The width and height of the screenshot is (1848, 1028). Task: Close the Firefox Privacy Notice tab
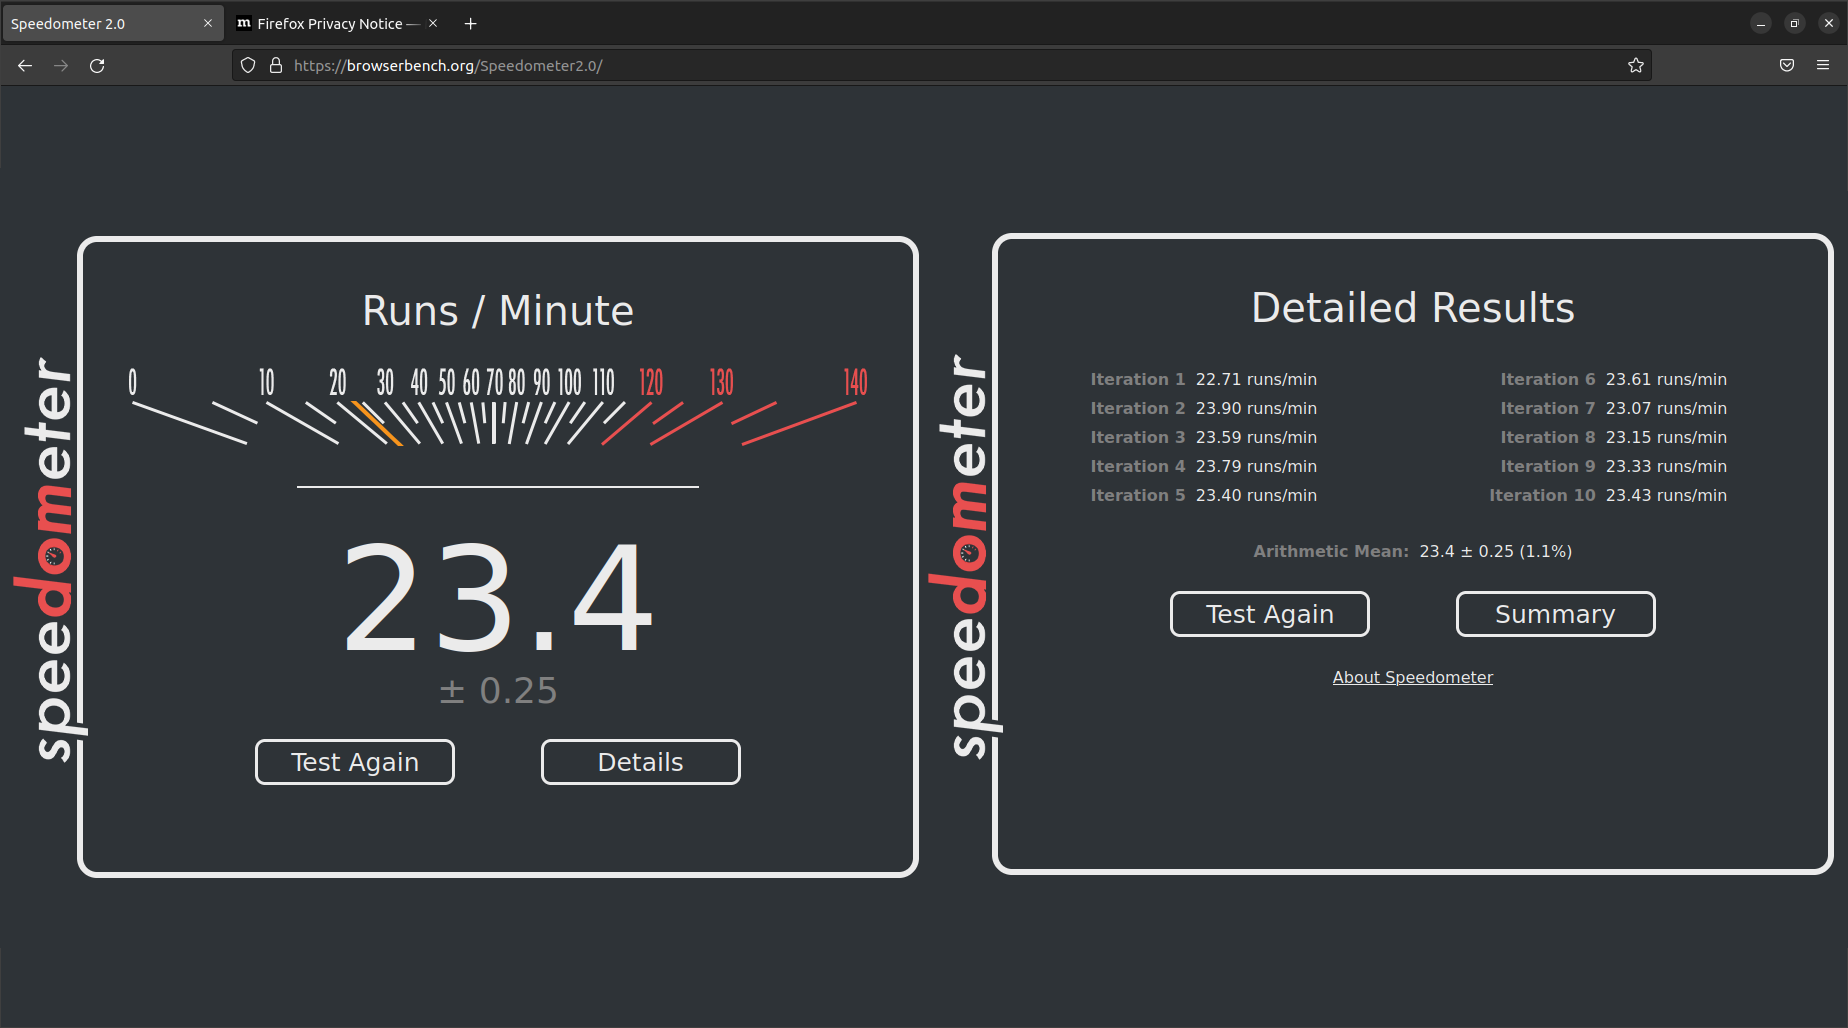pos(433,23)
